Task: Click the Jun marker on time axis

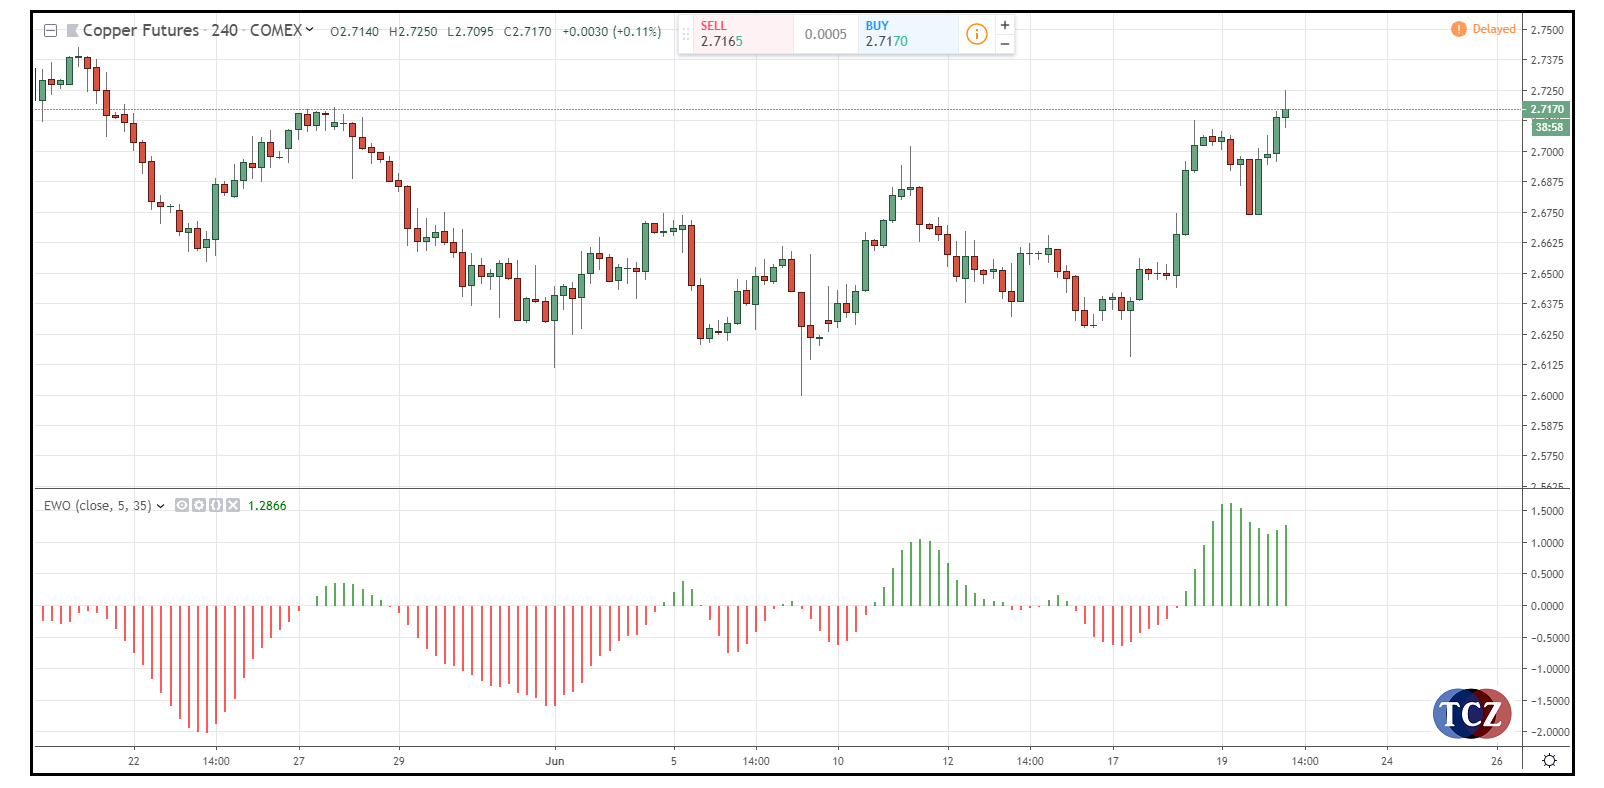Action: [x=555, y=761]
